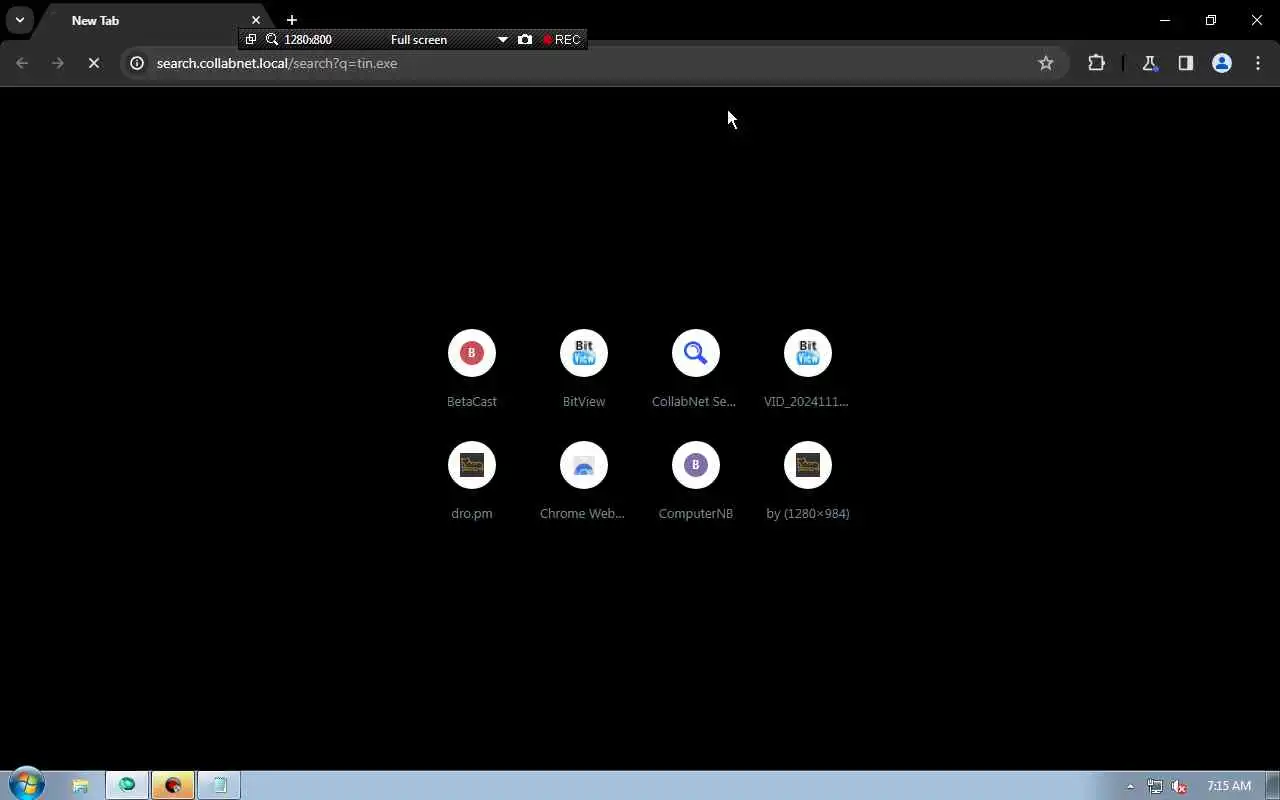
Task: Open the 7:15 AM clock
Action: click(x=1229, y=786)
